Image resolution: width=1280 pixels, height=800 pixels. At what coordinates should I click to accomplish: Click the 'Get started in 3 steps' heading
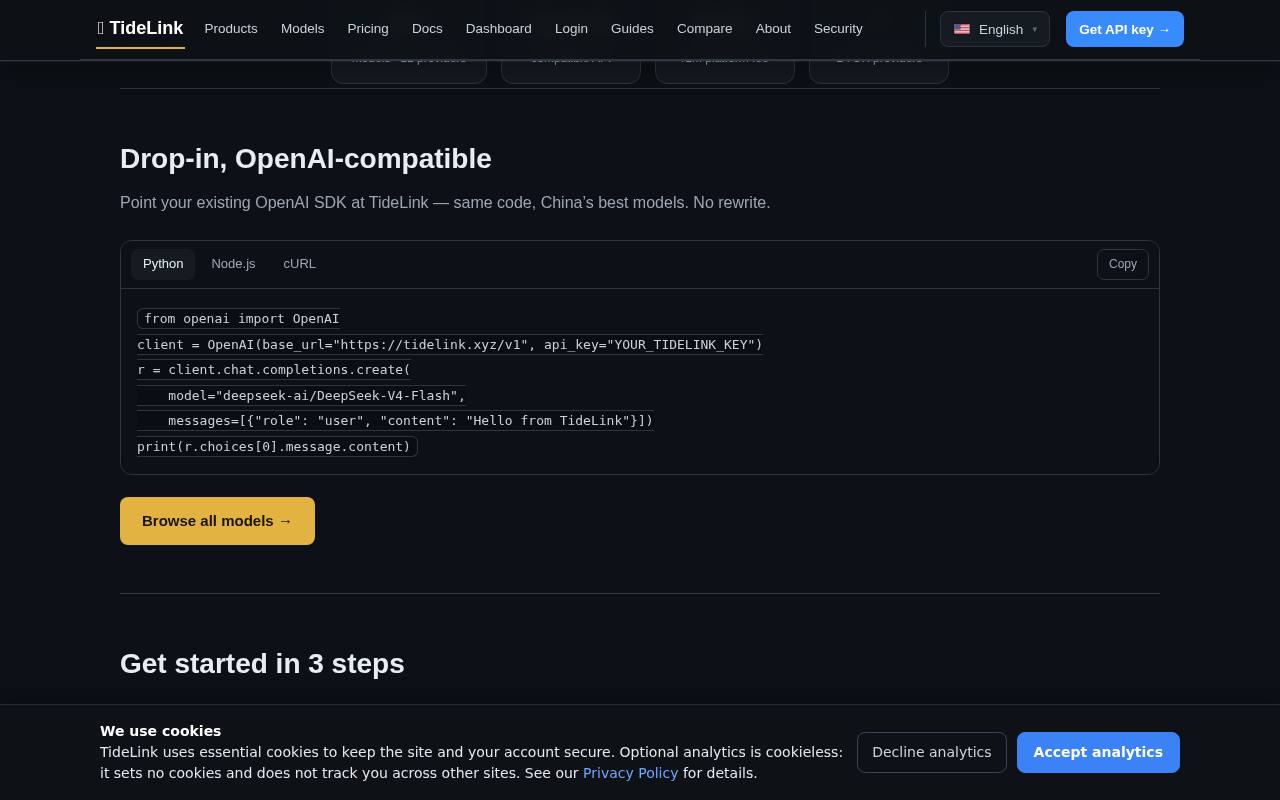point(262,664)
